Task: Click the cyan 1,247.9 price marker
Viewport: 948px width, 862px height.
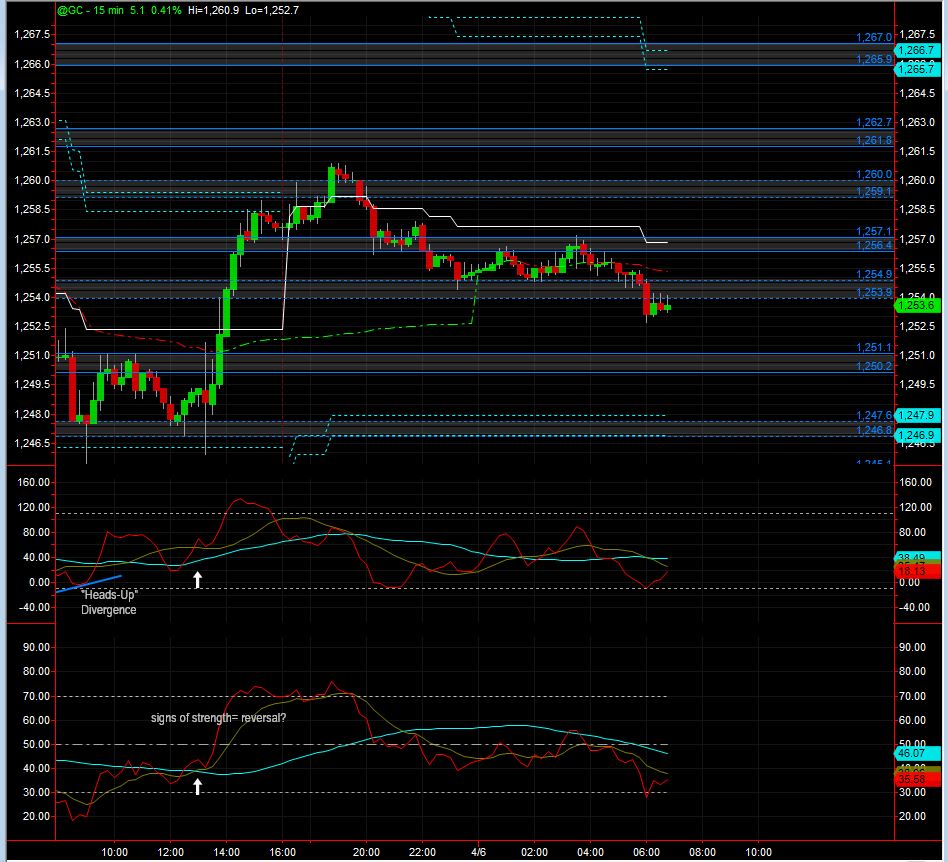Action: (917, 415)
